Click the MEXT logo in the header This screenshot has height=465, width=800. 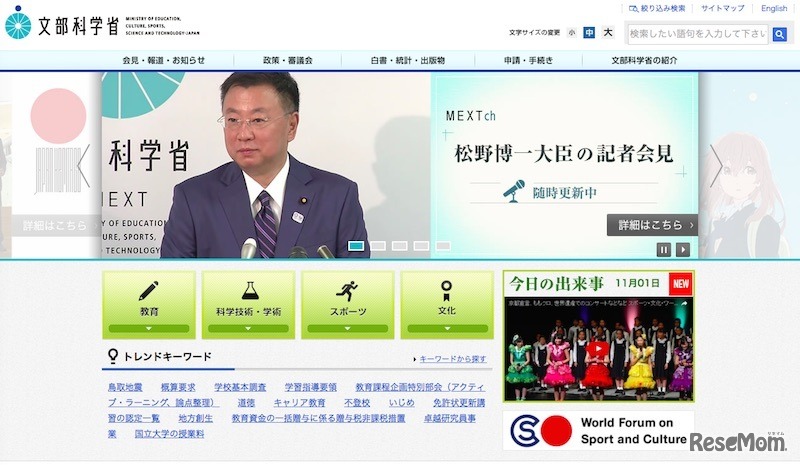(x=102, y=24)
